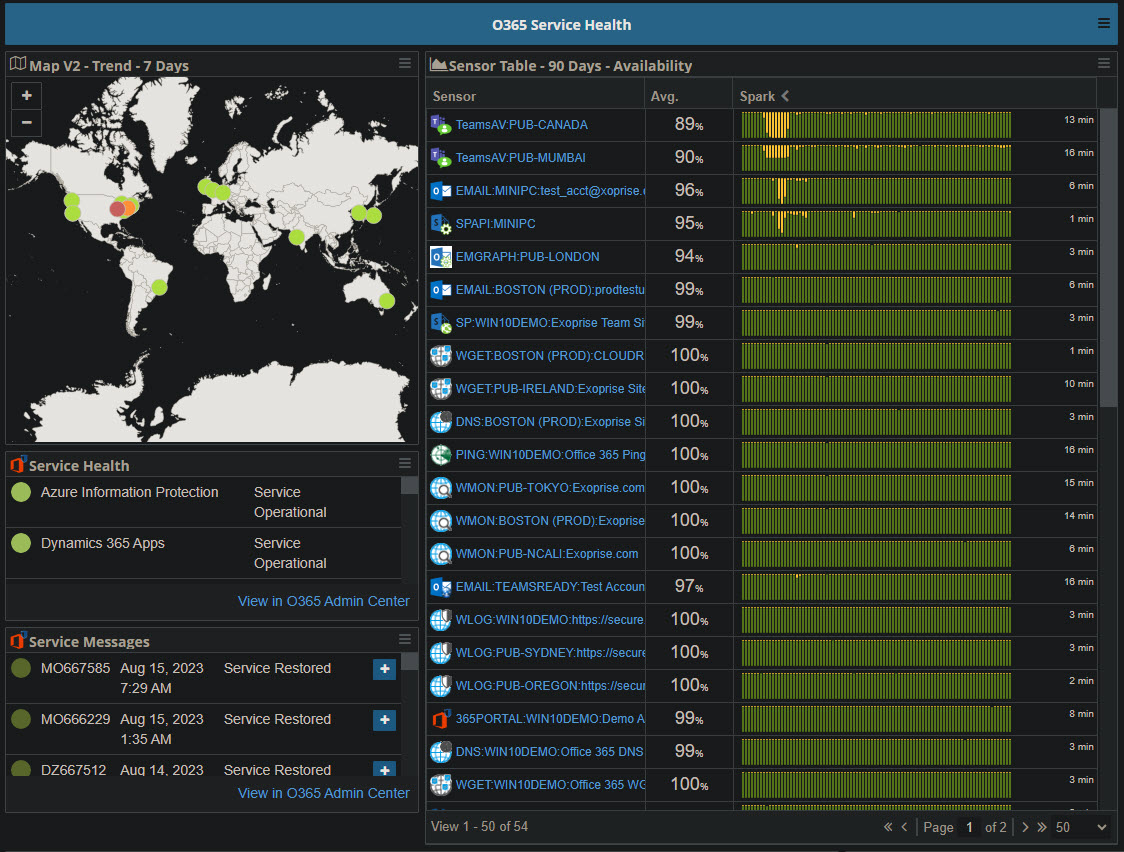1124x852 pixels.
Task: Click the DNS:BOSTON (PROD) globe icon
Action: point(440,421)
